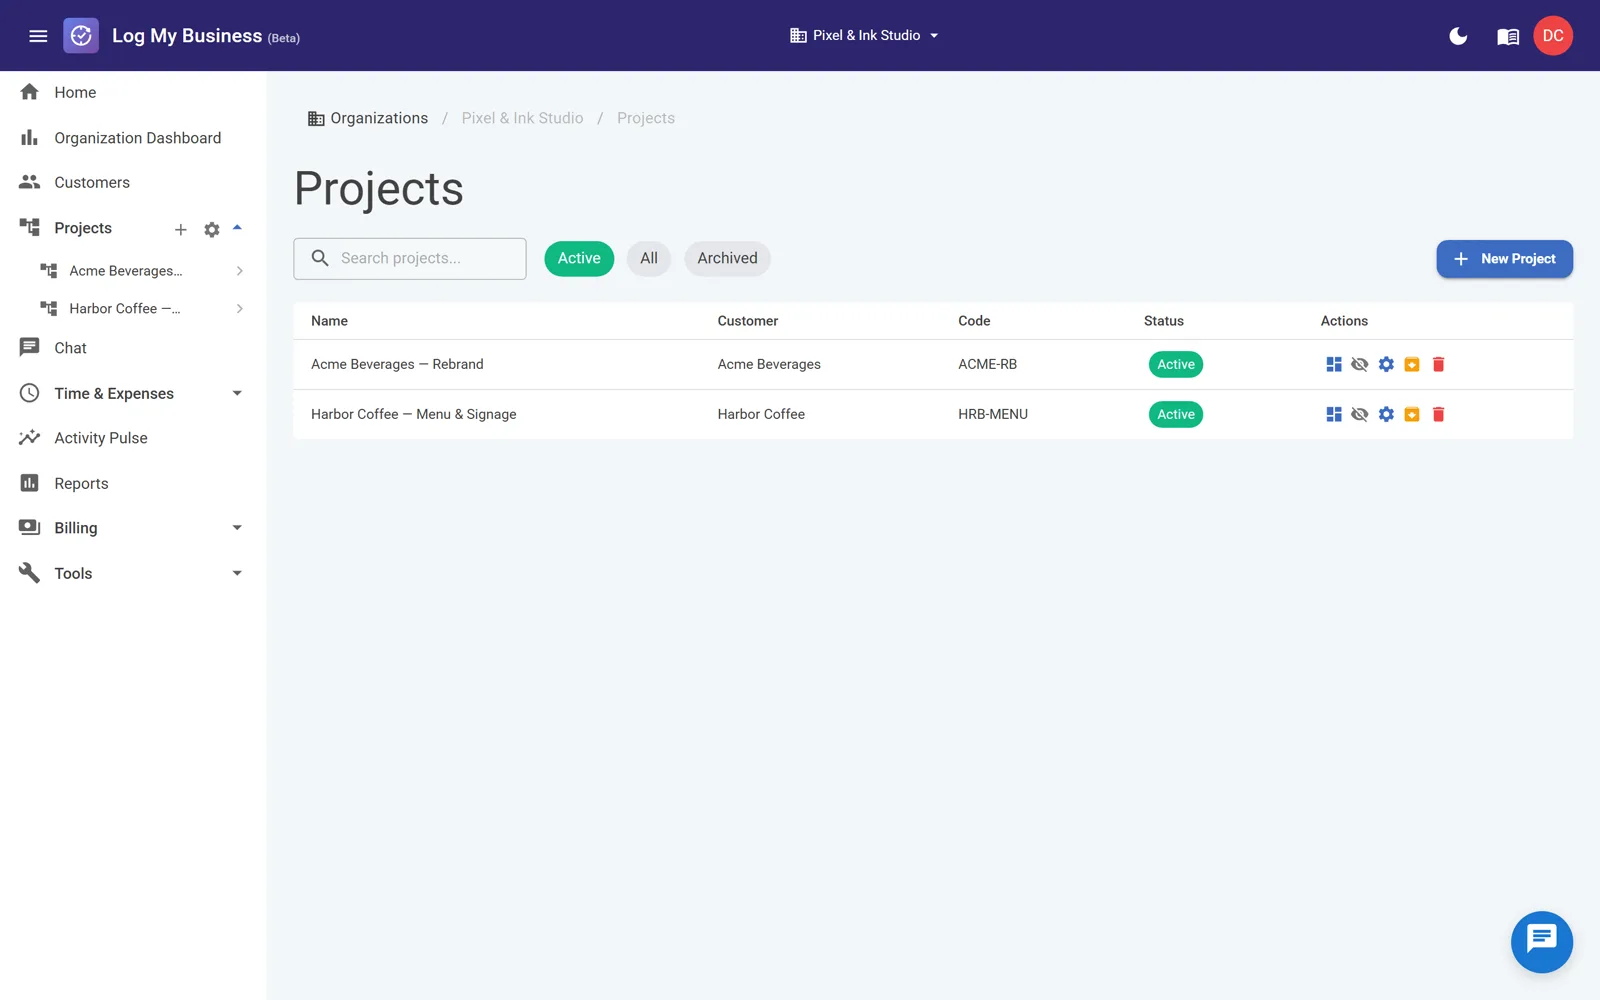Click the Projects breadcrumb
Screen dimensions: 1600x1000
646,118
